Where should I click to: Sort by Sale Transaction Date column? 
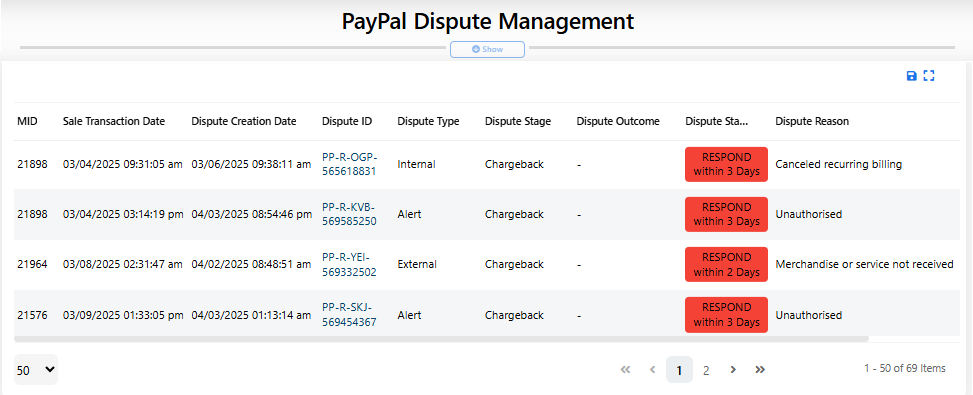(x=114, y=121)
